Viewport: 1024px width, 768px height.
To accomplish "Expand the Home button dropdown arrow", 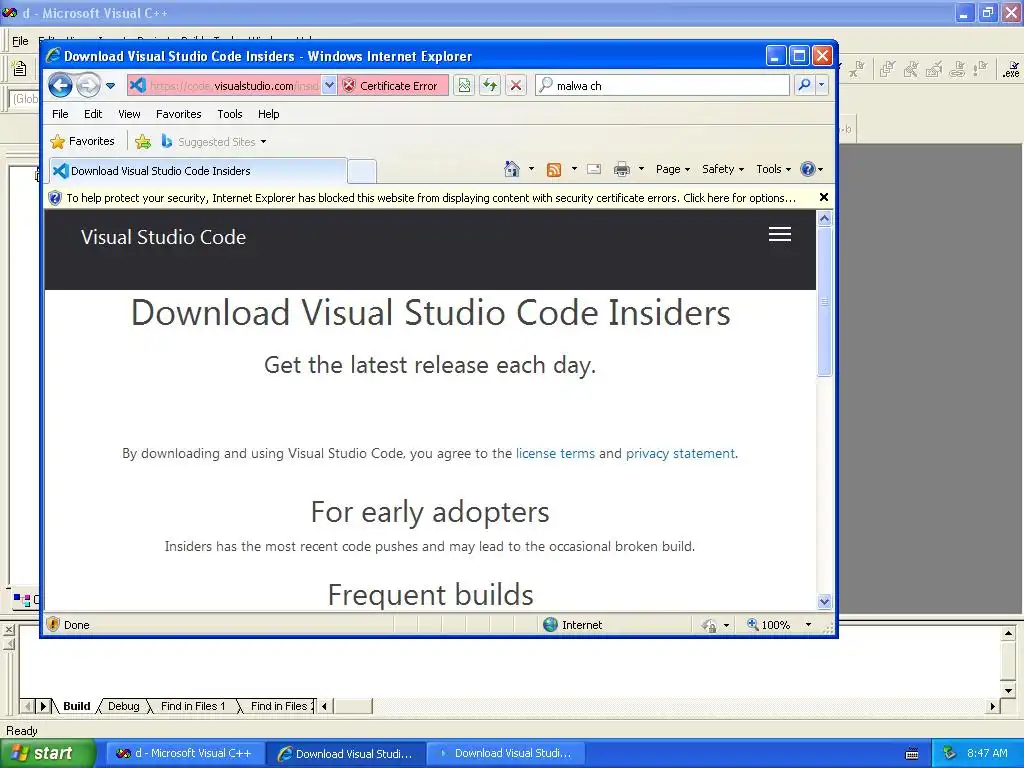I will (531, 169).
